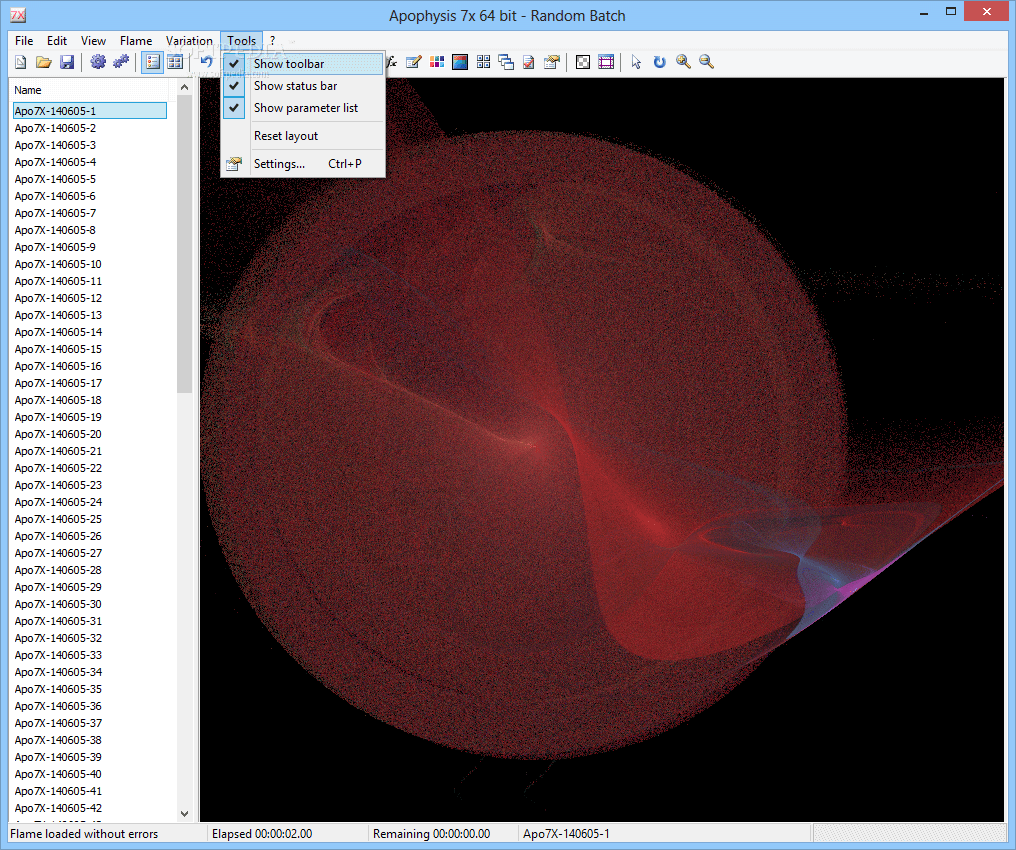Open the gradient picture icon
This screenshot has height=850, width=1016.
(460, 62)
